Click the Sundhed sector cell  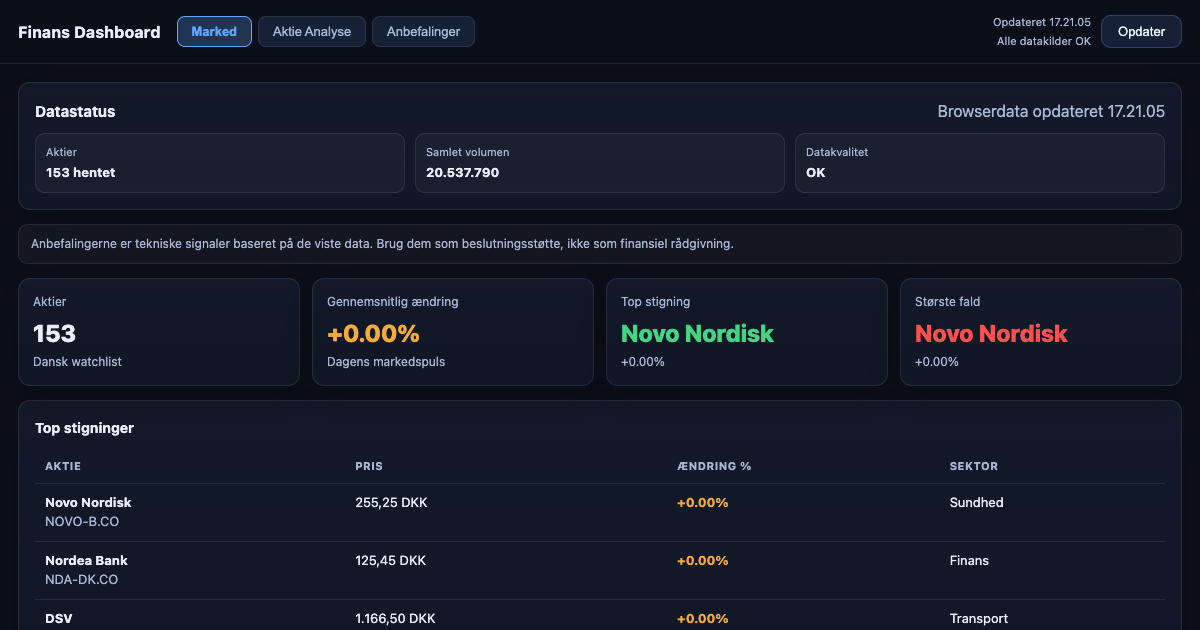point(976,503)
